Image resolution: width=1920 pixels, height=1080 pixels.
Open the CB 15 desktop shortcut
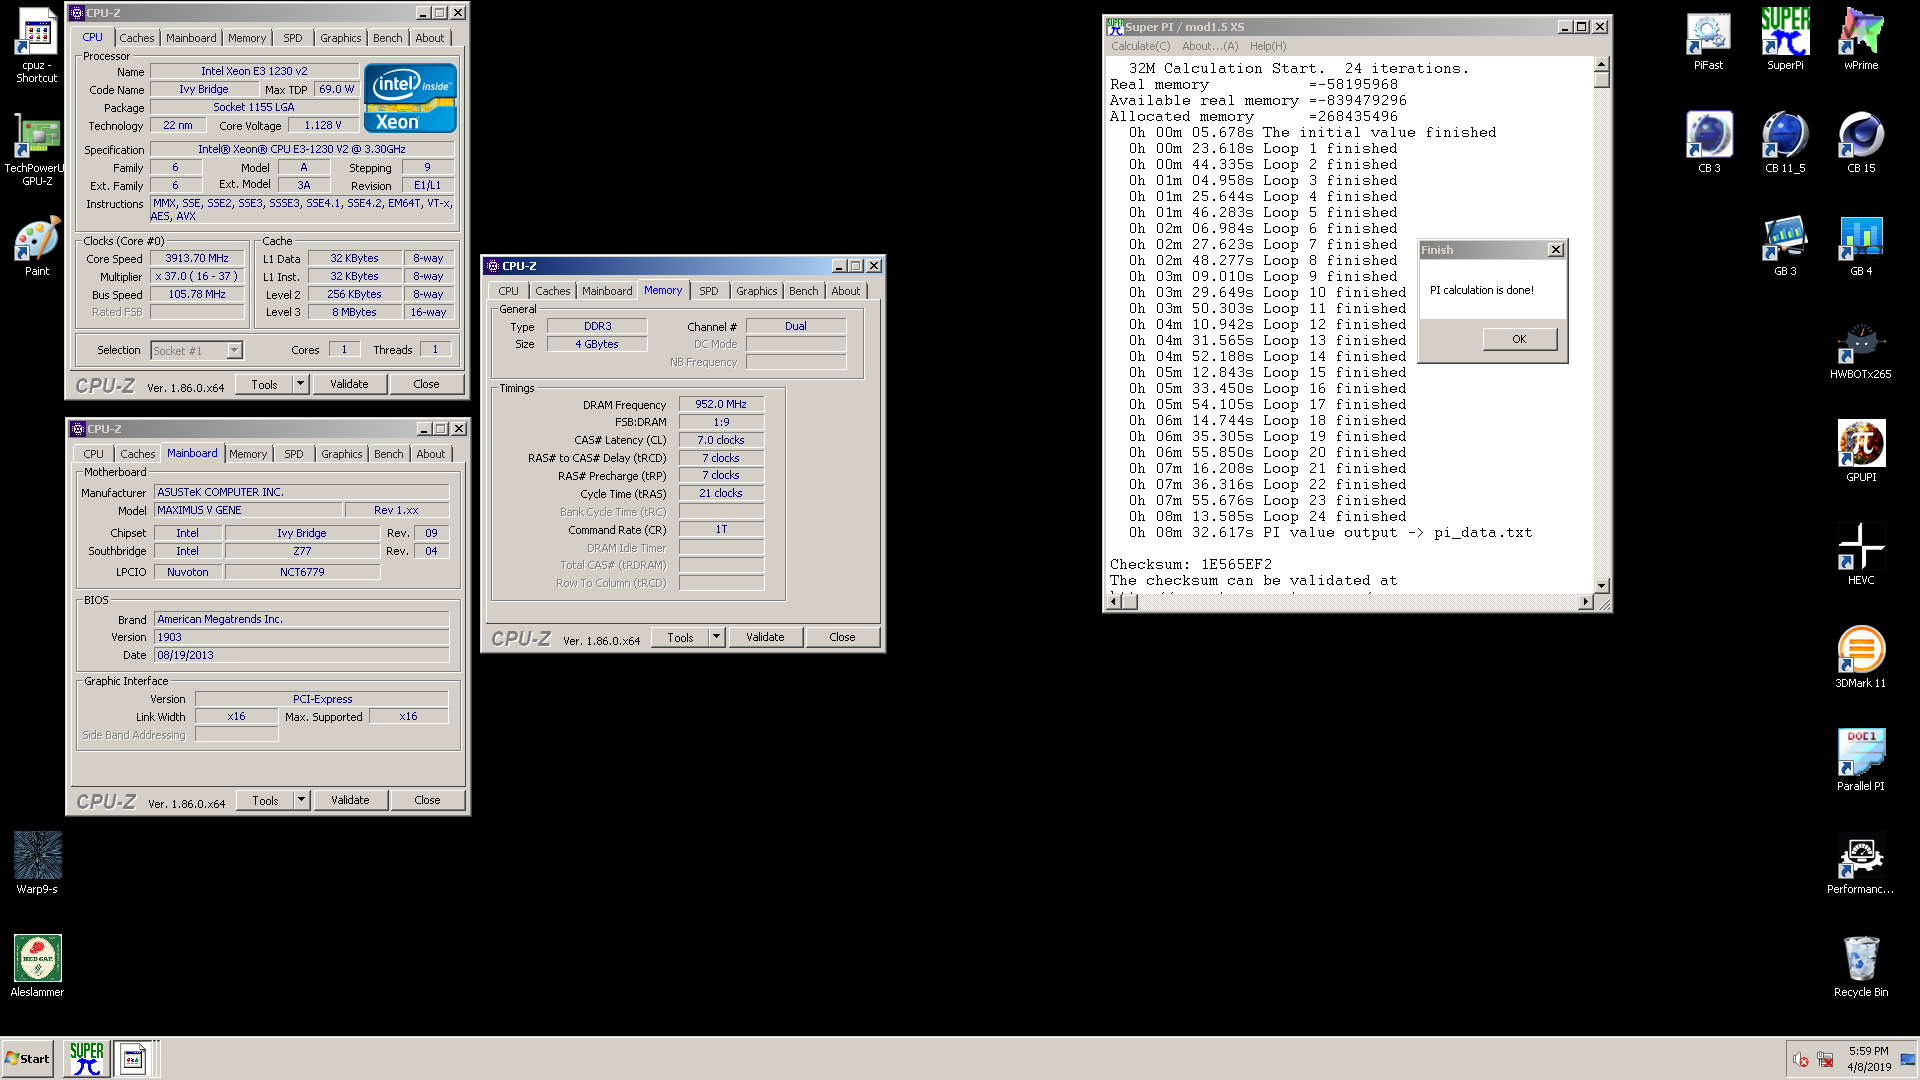coord(1861,142)
